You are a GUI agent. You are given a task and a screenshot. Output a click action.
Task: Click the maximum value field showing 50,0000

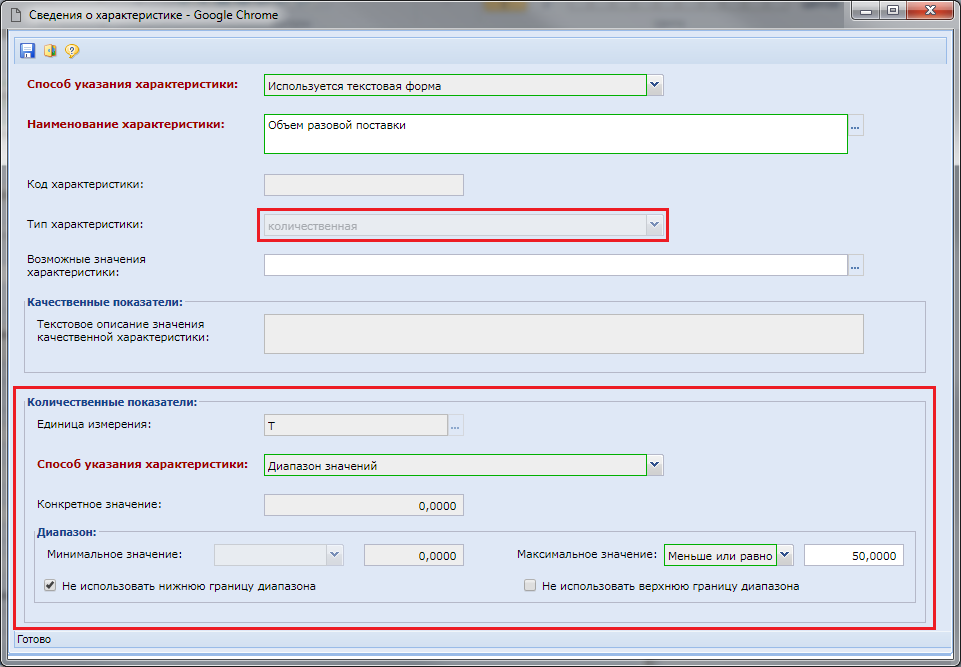click(853, 555)
